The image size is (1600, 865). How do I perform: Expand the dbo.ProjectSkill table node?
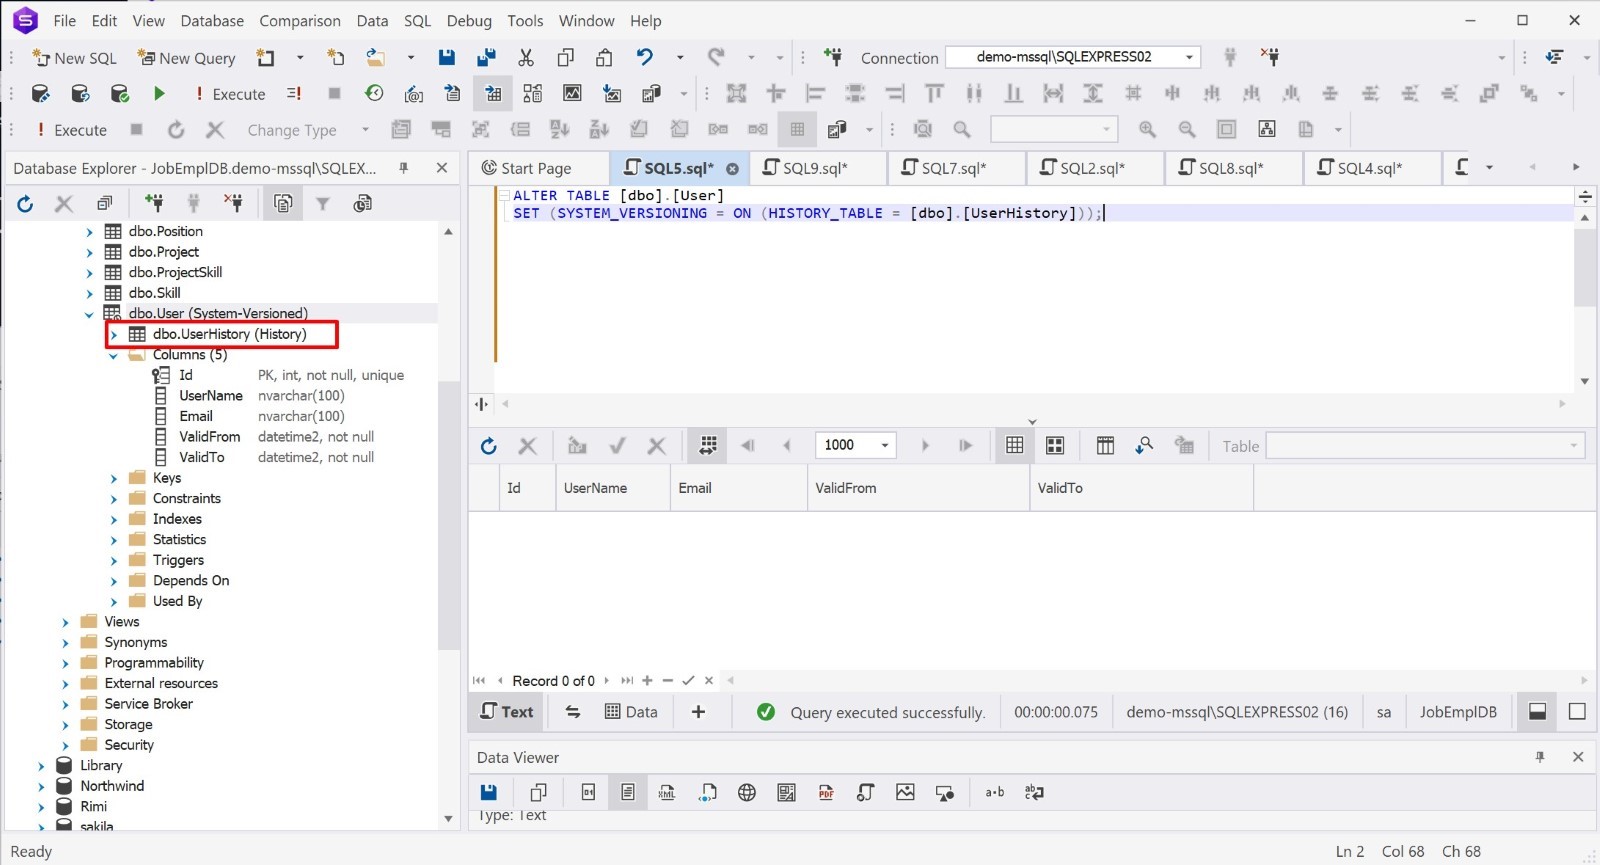point(89,273)
